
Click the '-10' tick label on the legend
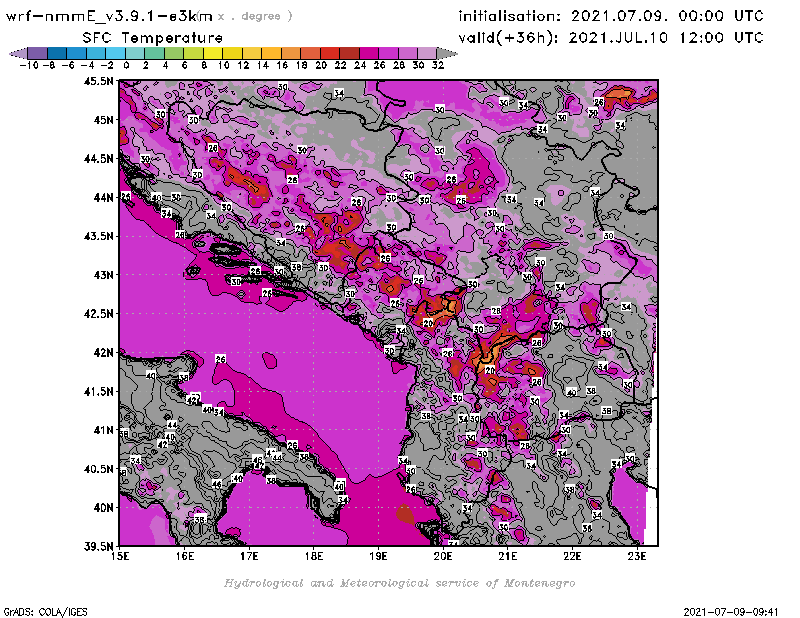pyautogui.click(x=29, y=65)
